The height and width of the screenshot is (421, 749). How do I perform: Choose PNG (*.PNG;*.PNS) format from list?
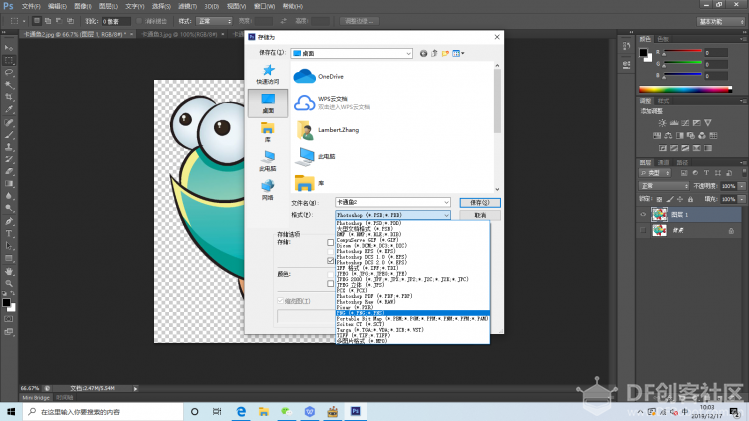(x=413, y=313)
